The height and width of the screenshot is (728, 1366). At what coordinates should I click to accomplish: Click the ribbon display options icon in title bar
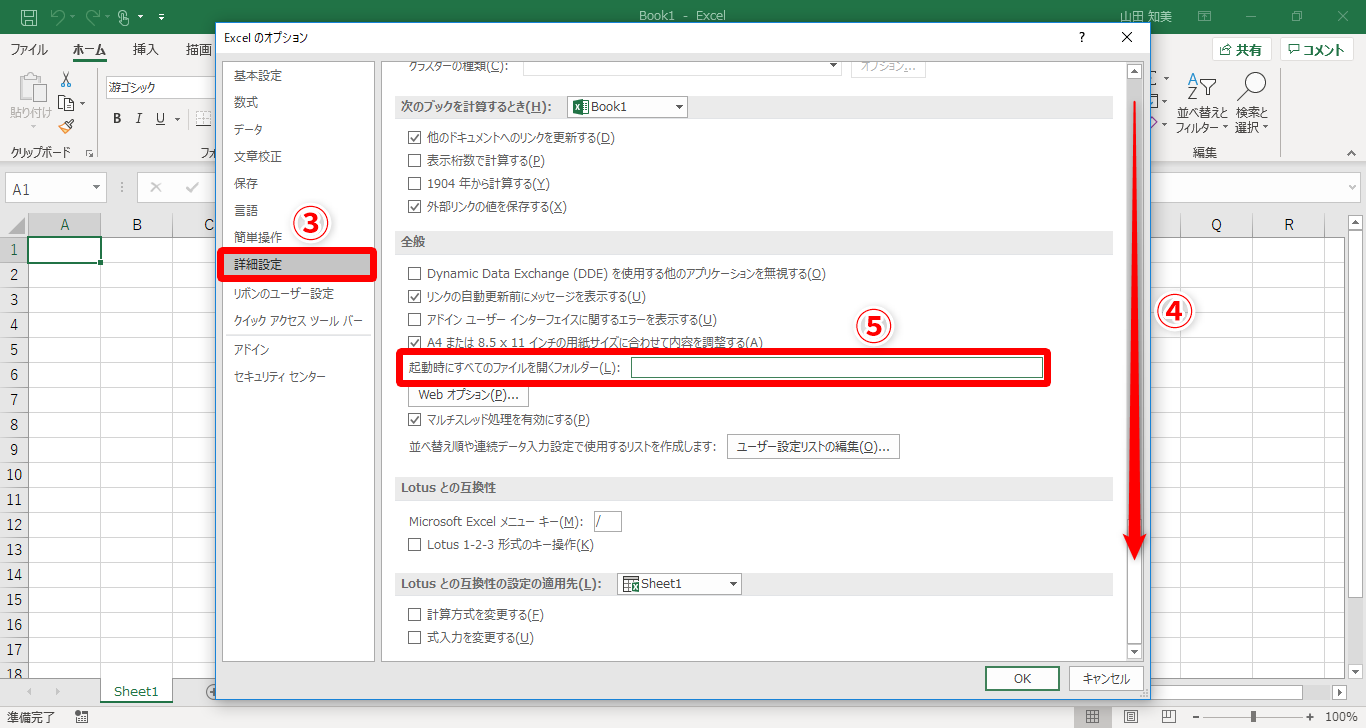1205,17
